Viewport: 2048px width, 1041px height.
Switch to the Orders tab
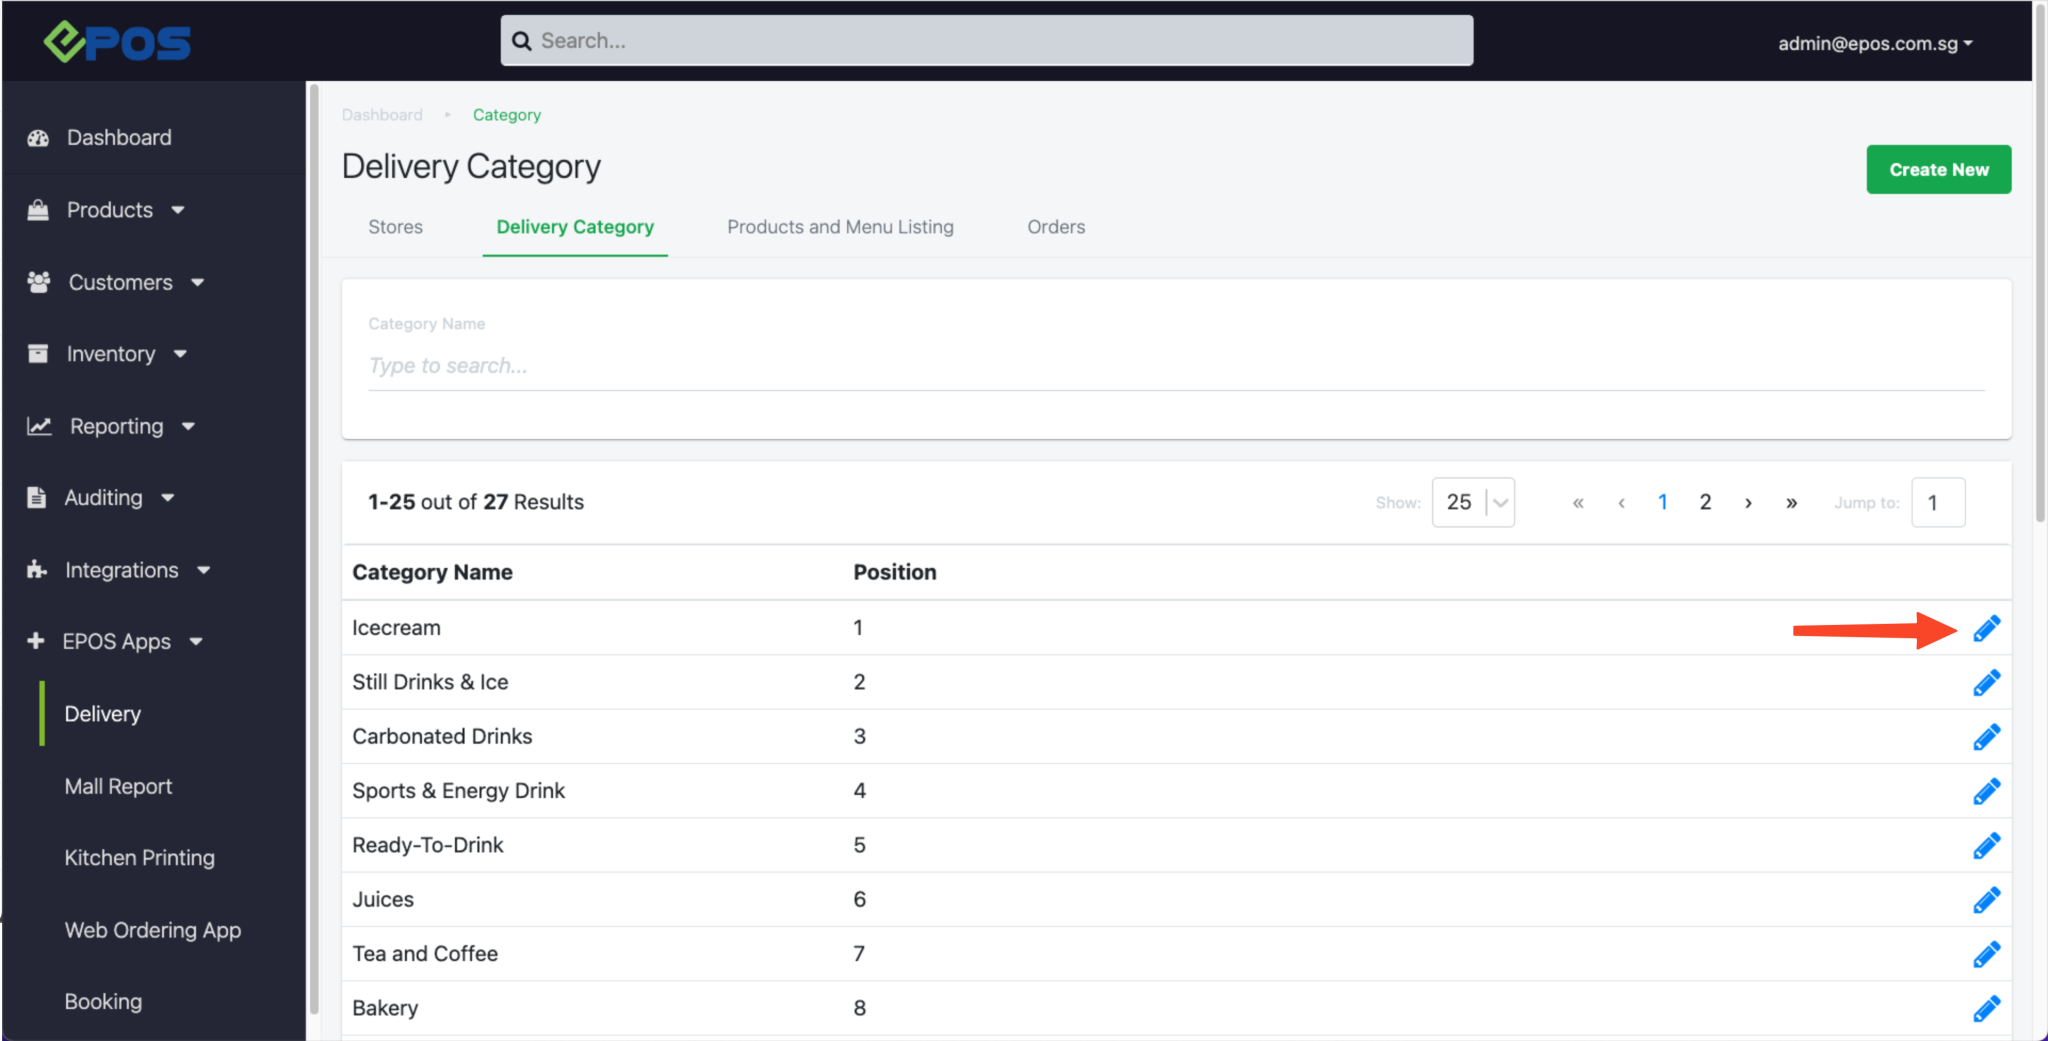click(1056, 227)
